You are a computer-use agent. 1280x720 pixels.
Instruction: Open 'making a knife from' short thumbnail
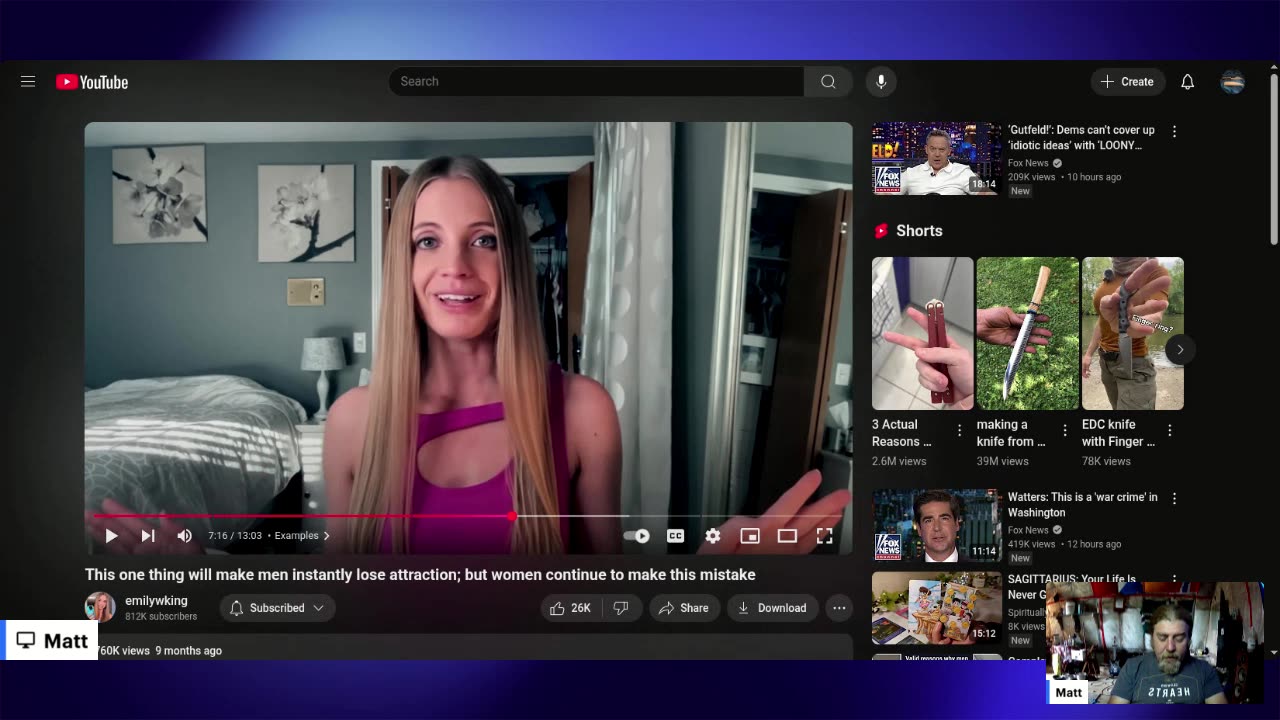(1027, 333)
